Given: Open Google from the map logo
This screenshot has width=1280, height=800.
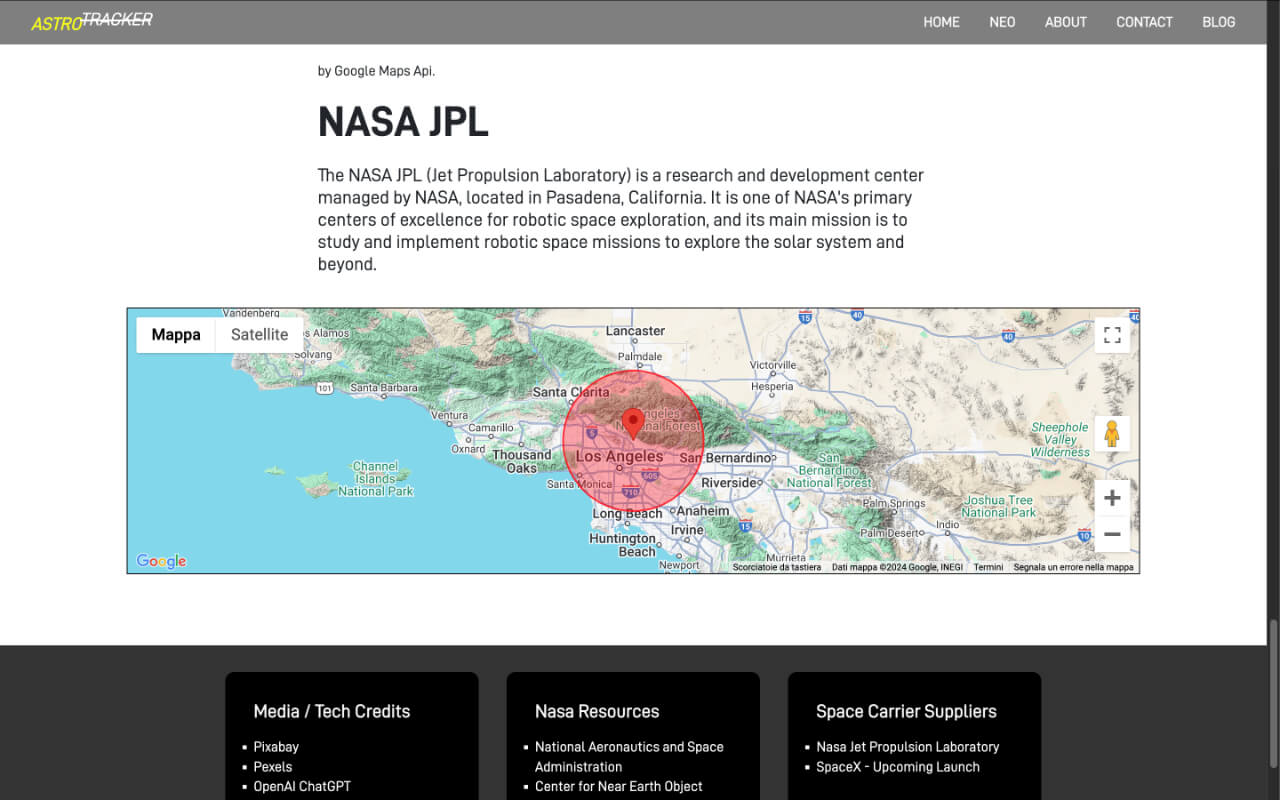Looking at the screenshot, I should 160,561.
